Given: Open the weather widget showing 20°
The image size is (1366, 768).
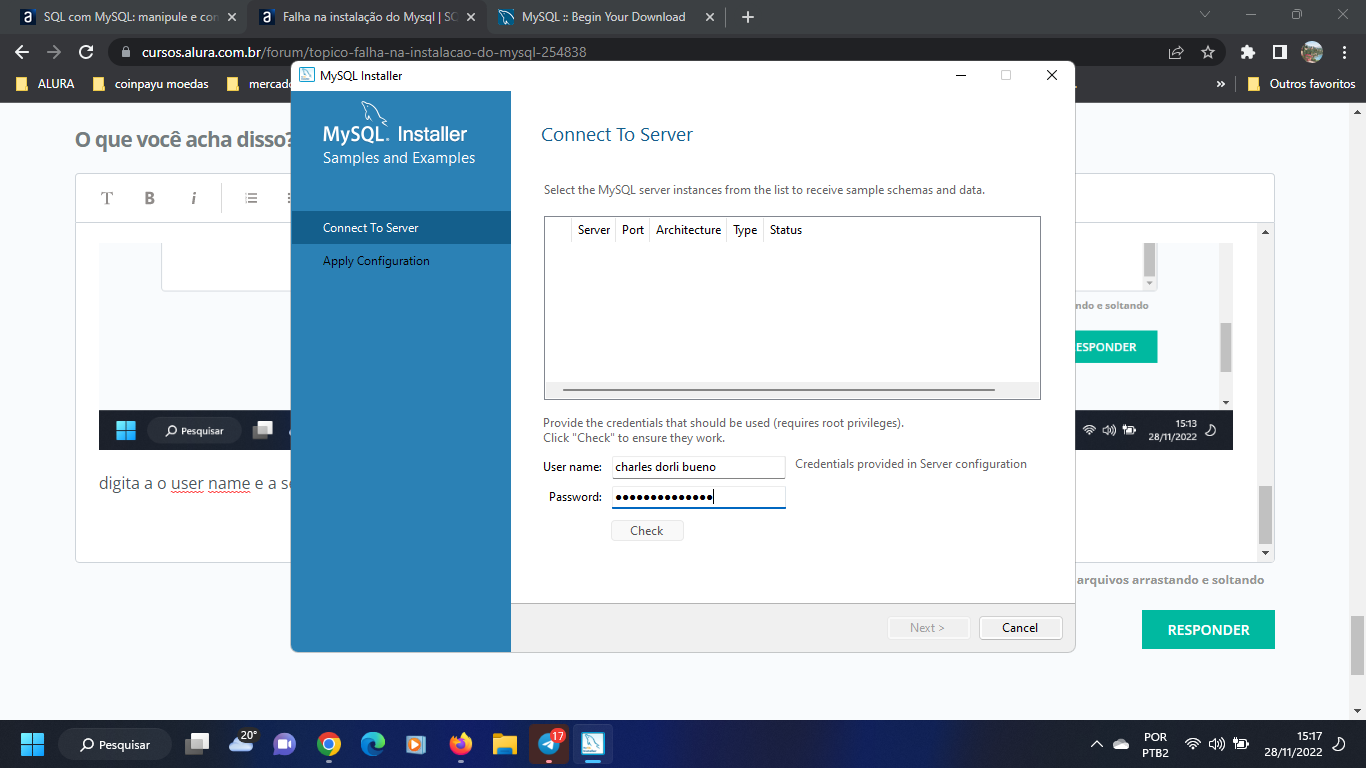Looking at the screenshot, I should click(x=242, y=742).
